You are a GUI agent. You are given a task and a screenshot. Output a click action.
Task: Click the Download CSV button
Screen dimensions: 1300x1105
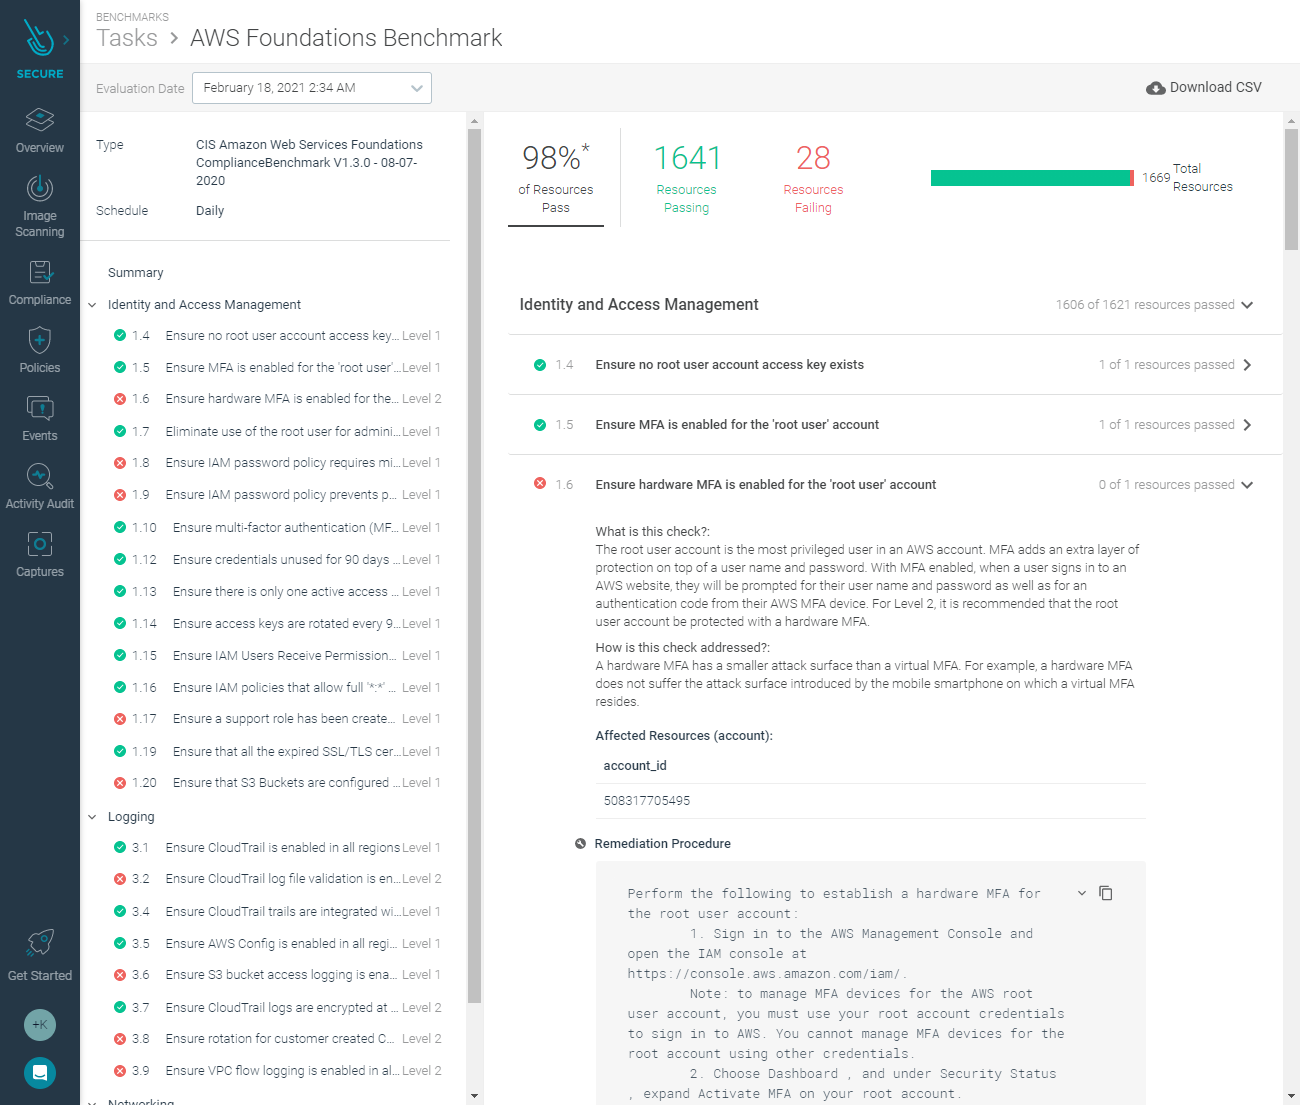point(1204,88)
